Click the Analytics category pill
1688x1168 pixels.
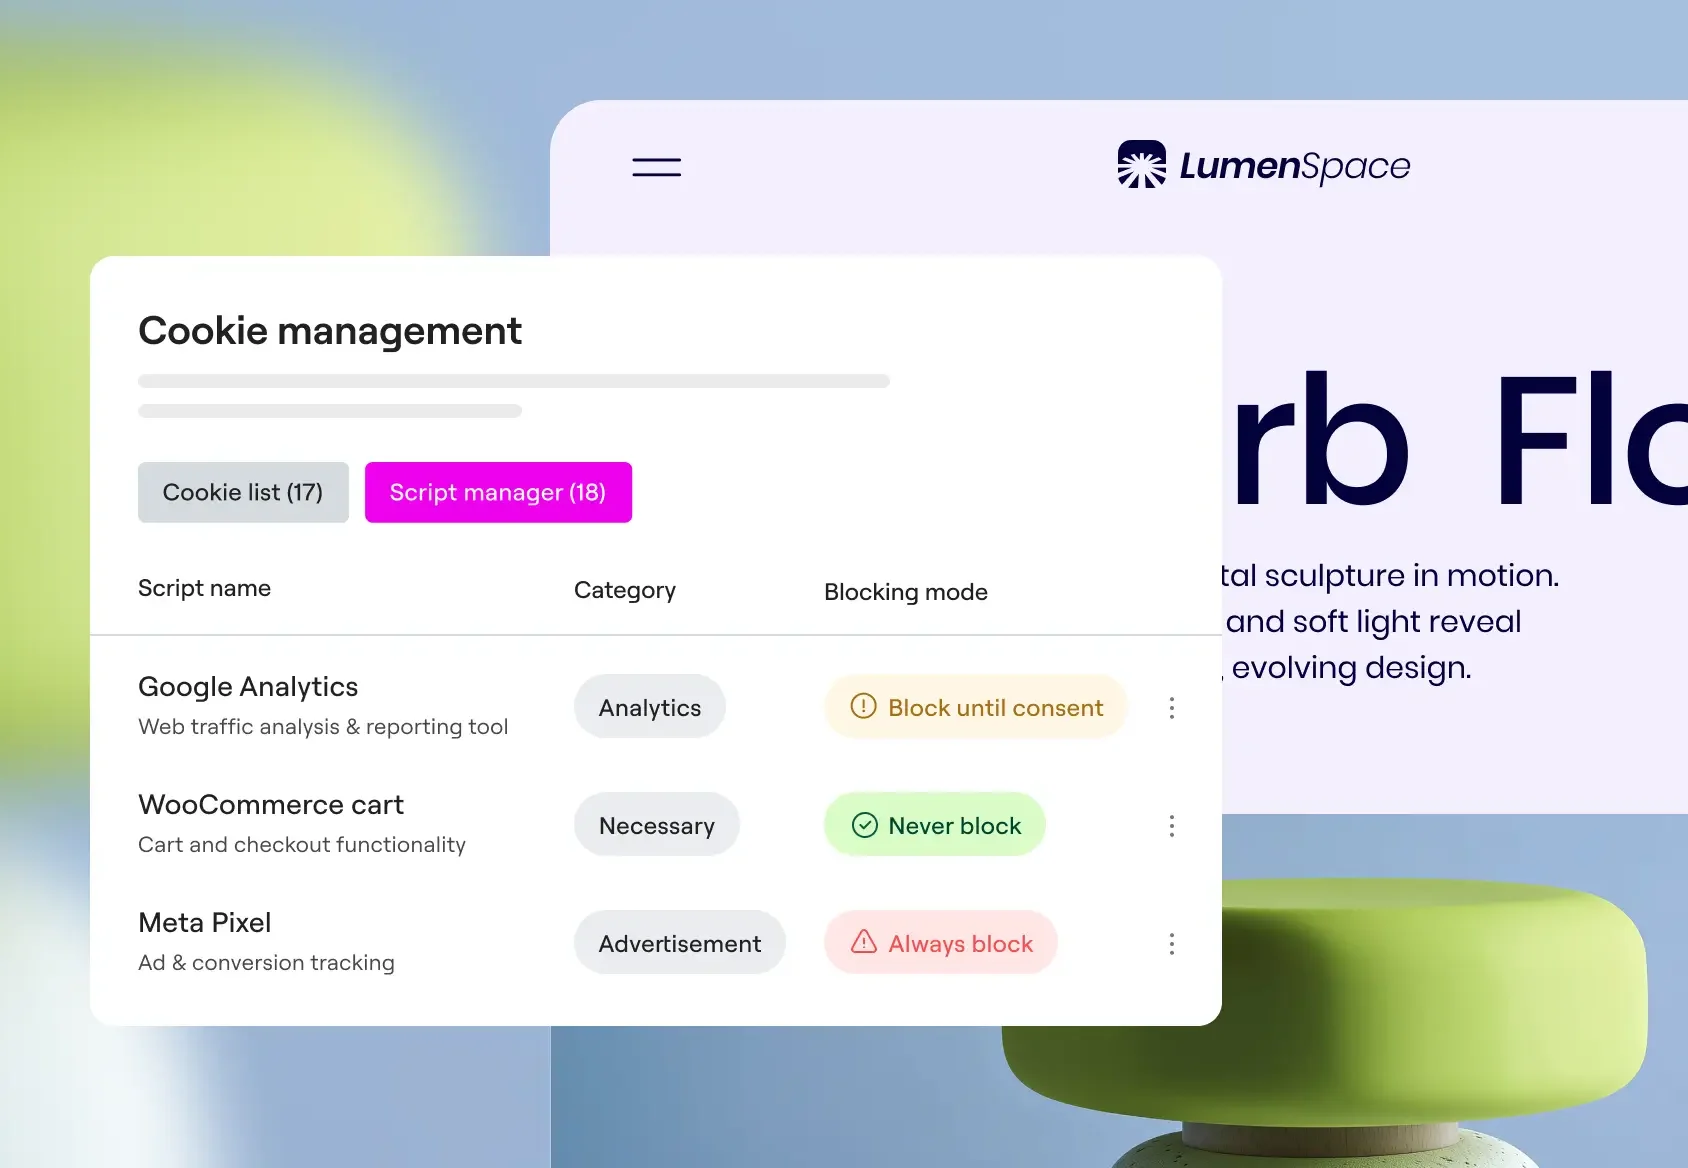[x=650, y=707]
